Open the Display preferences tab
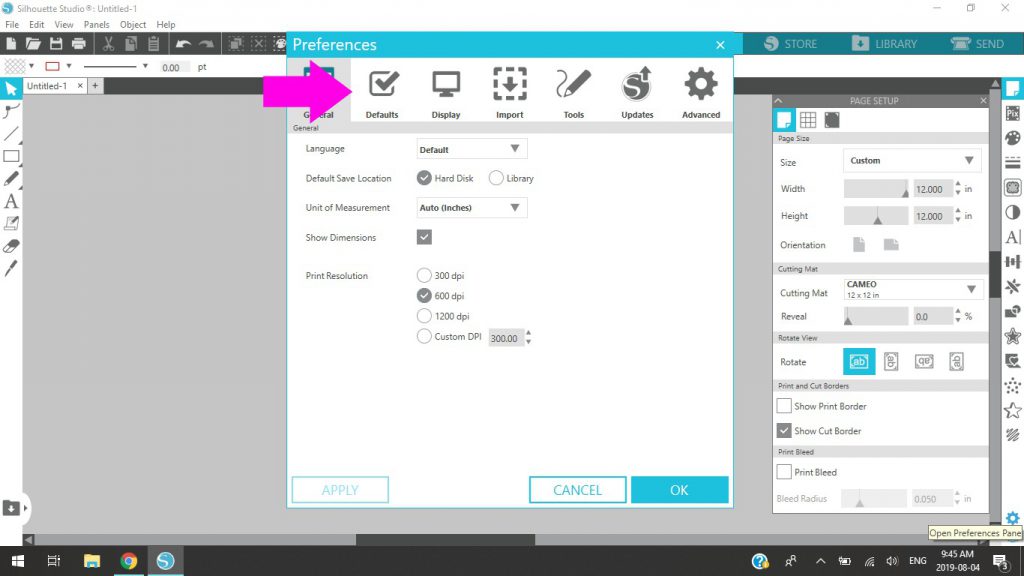 click(446, 93)
